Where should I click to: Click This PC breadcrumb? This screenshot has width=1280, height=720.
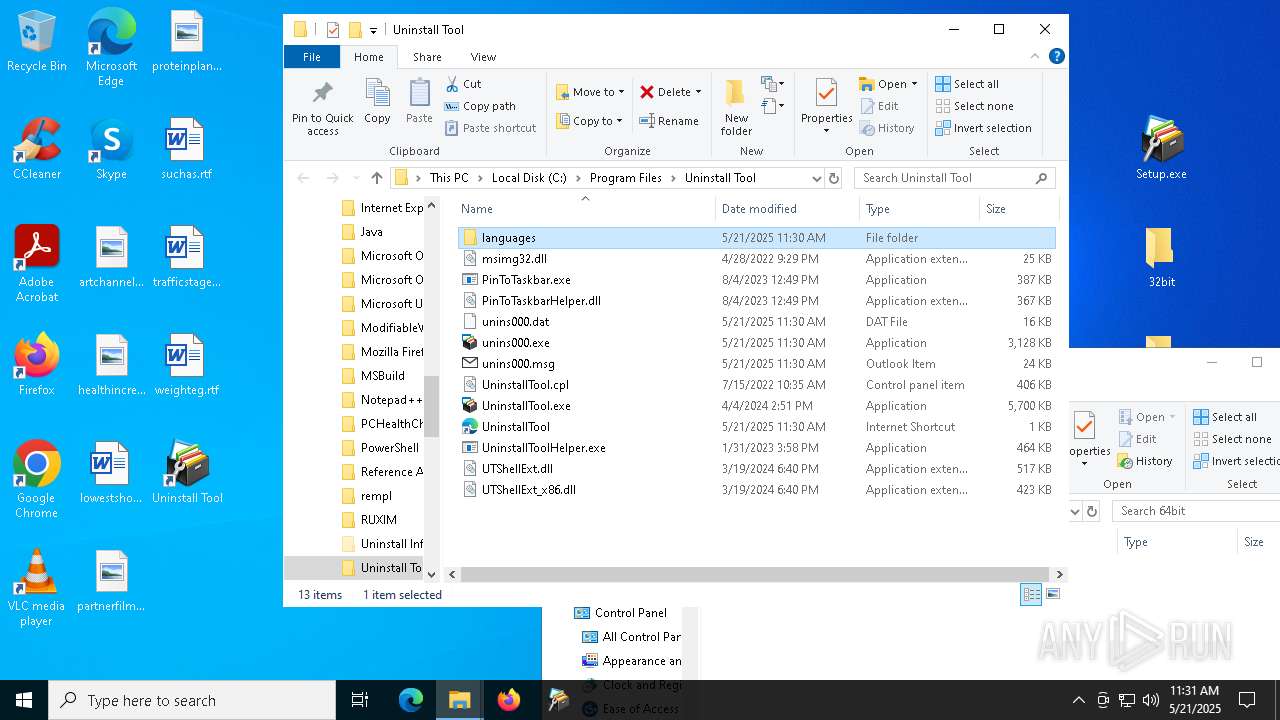pos(449,178)
